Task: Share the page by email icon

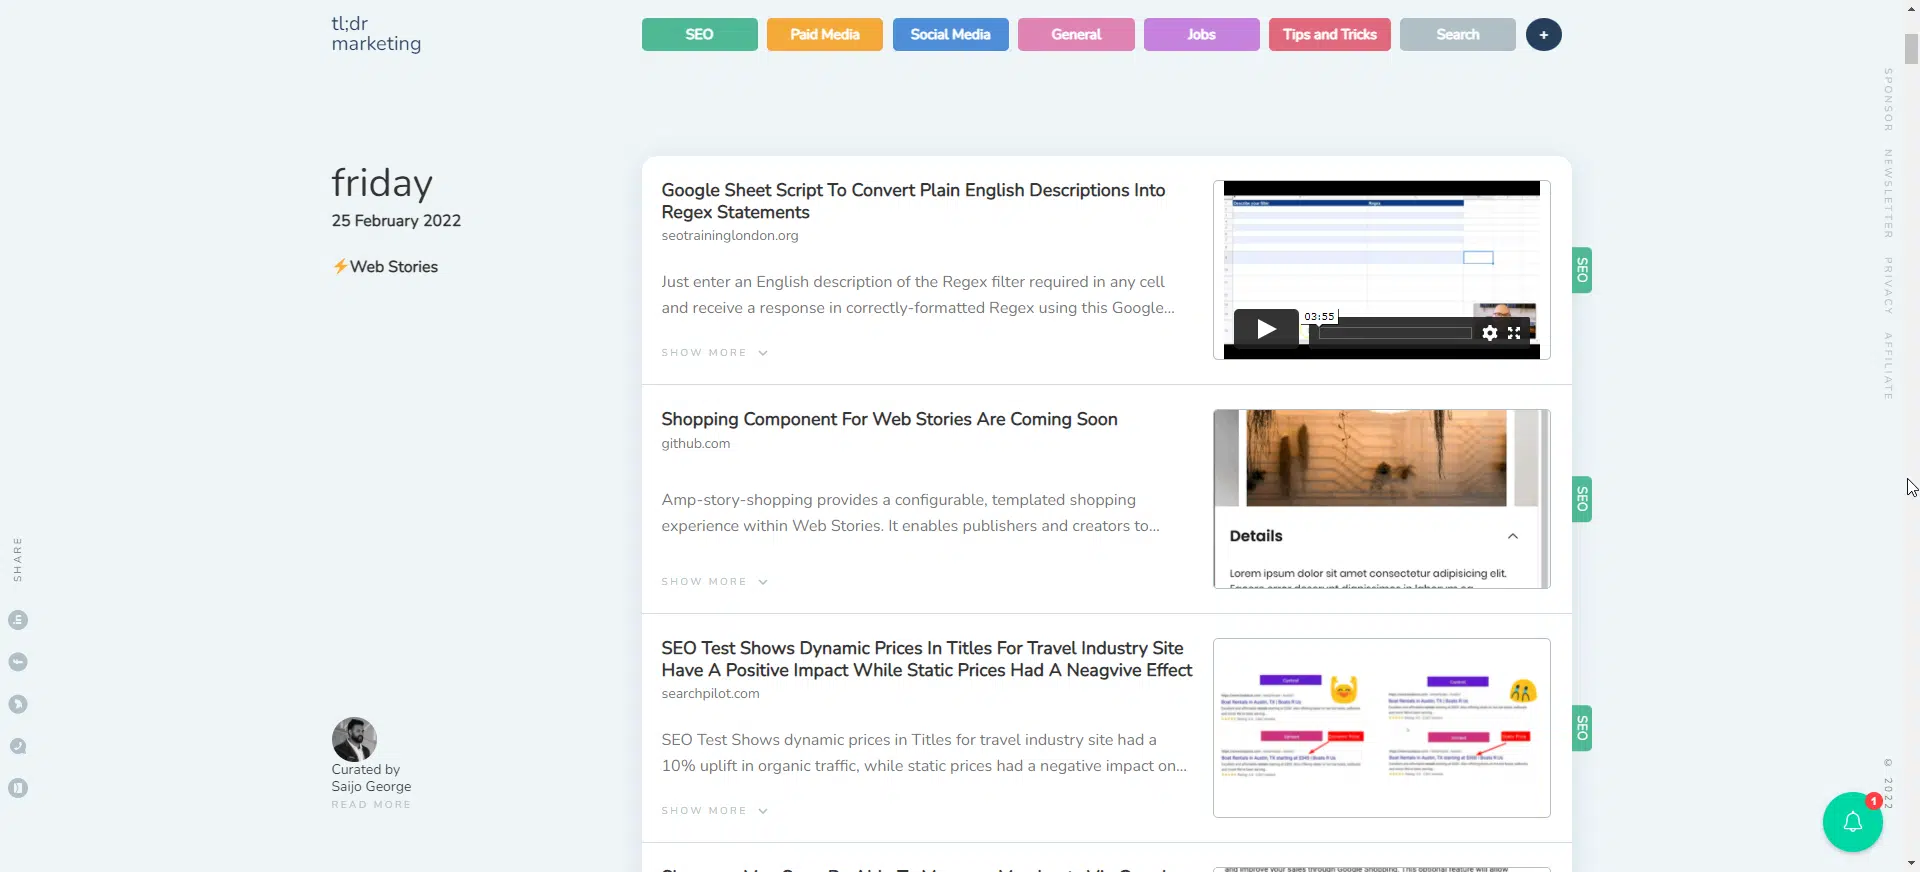Action: click(18, 788)
